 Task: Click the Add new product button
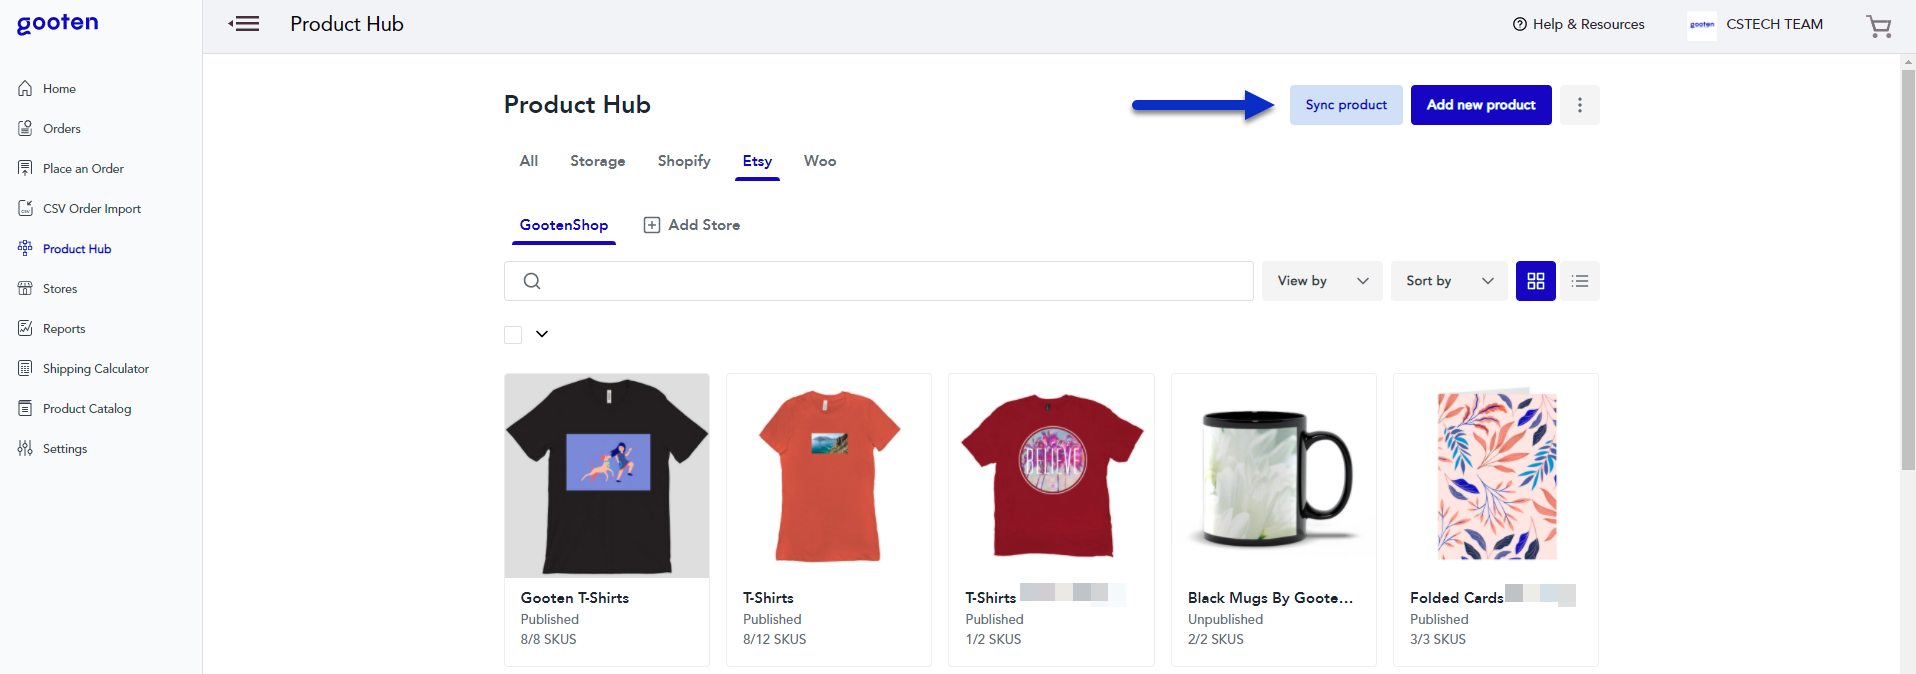[x=1481, y=105]
